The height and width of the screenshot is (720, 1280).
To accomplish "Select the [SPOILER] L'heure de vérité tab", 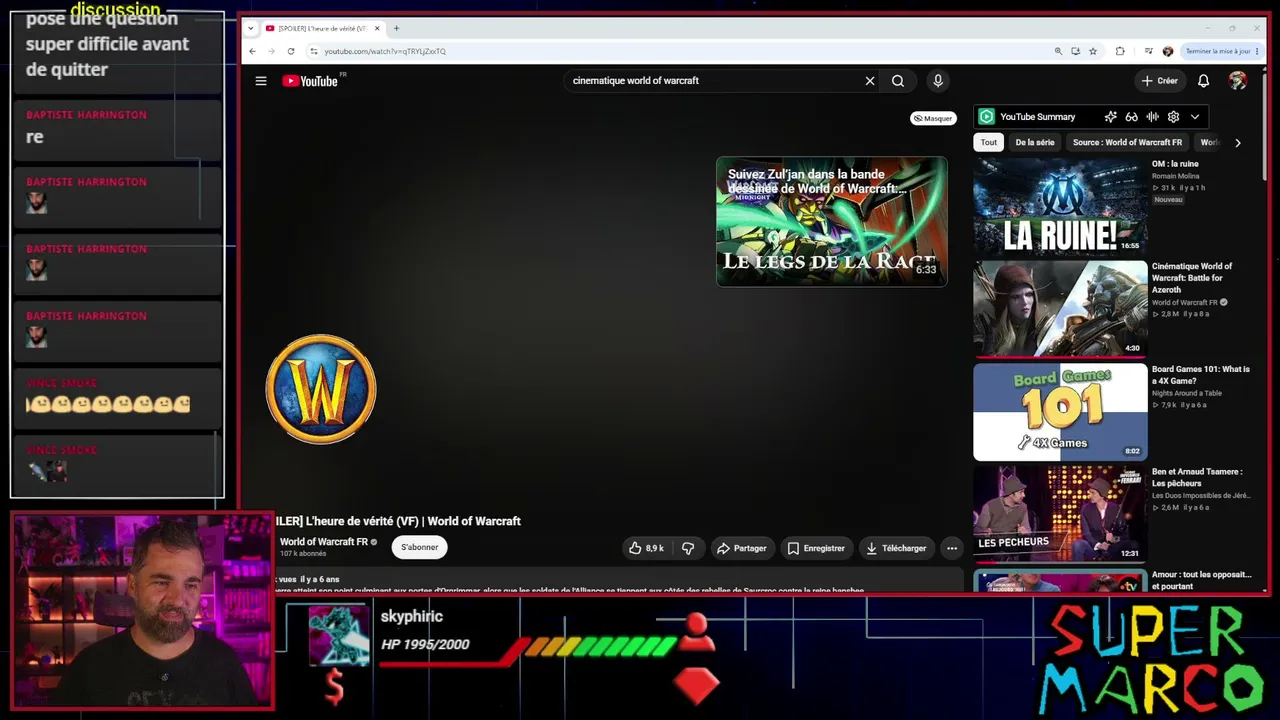I will click(x=321, y=28).
